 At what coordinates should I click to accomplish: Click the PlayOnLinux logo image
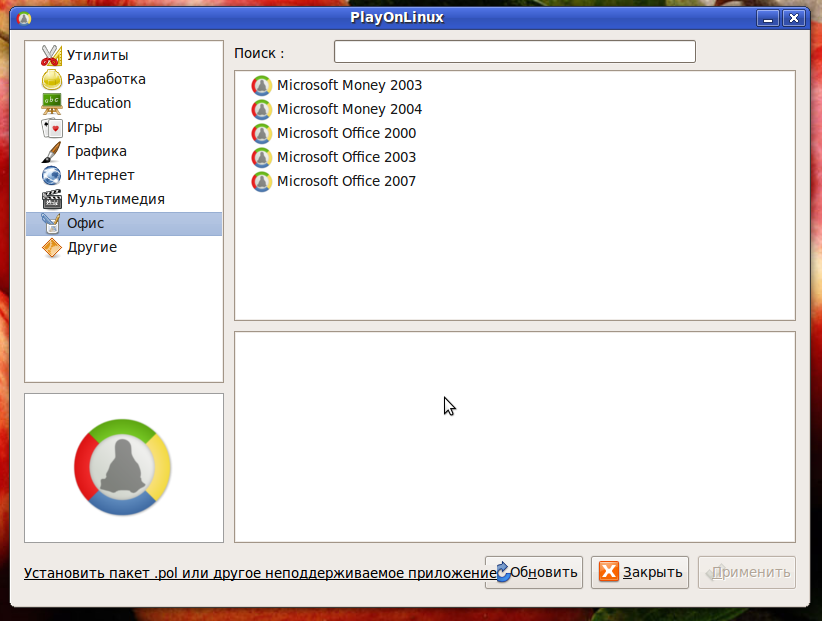pyautogui.click(x=123, y=468)
